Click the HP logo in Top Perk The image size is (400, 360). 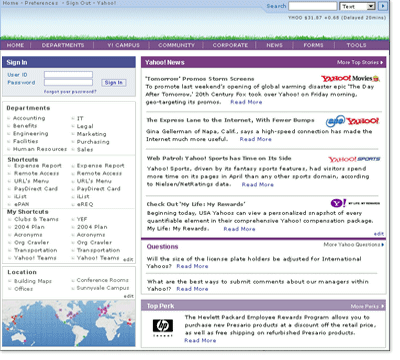[163, 327]
